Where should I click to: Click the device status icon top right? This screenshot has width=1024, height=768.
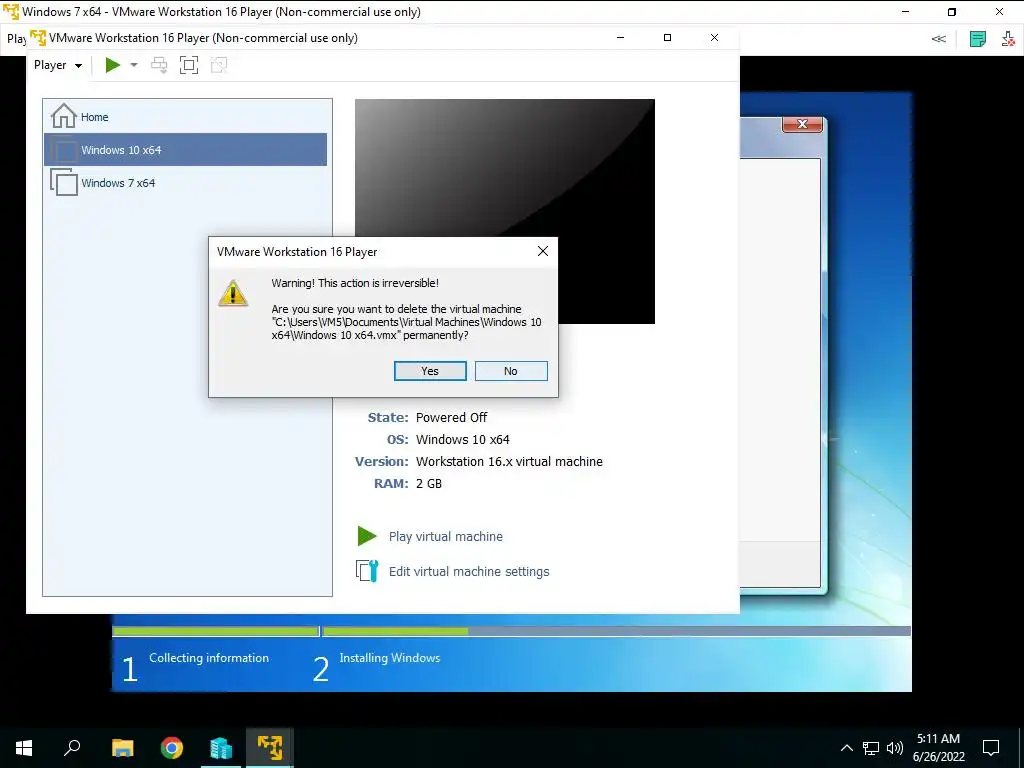(x=1008, y=39)
